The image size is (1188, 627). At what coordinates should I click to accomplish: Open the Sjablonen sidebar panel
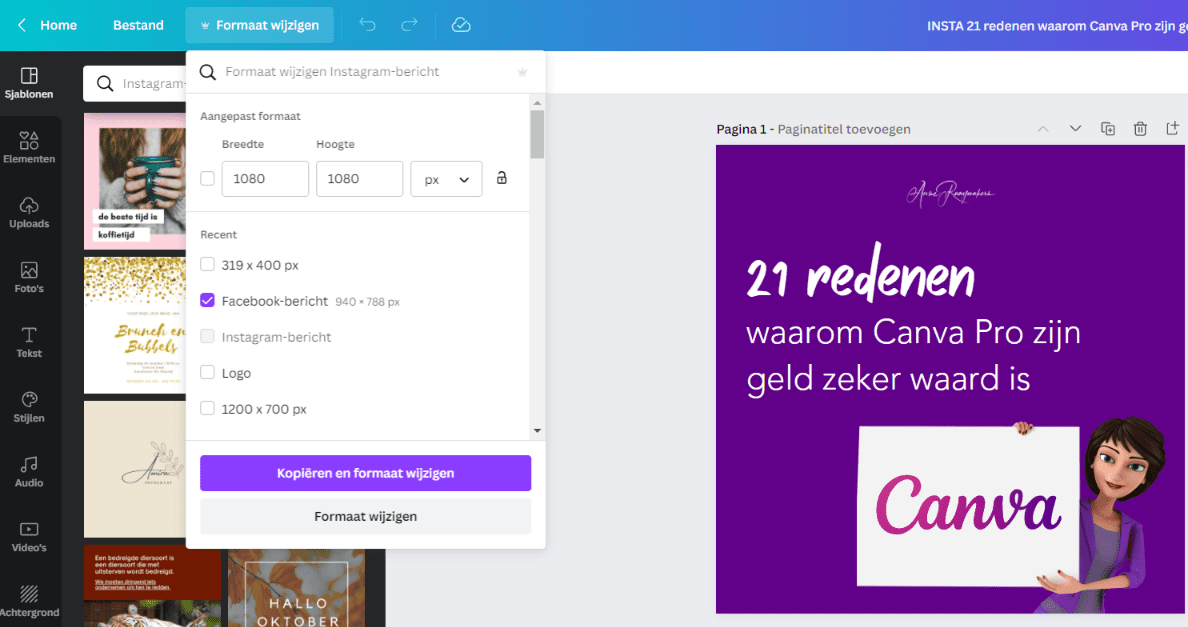[x=29, y=83]
